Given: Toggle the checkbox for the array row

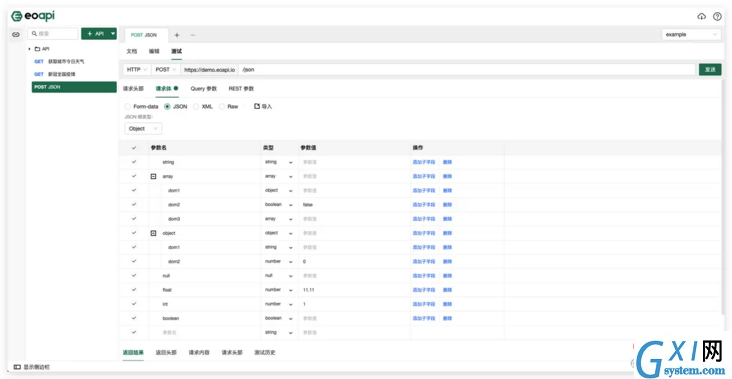Looking at the screenshot, I should [134, 176].
